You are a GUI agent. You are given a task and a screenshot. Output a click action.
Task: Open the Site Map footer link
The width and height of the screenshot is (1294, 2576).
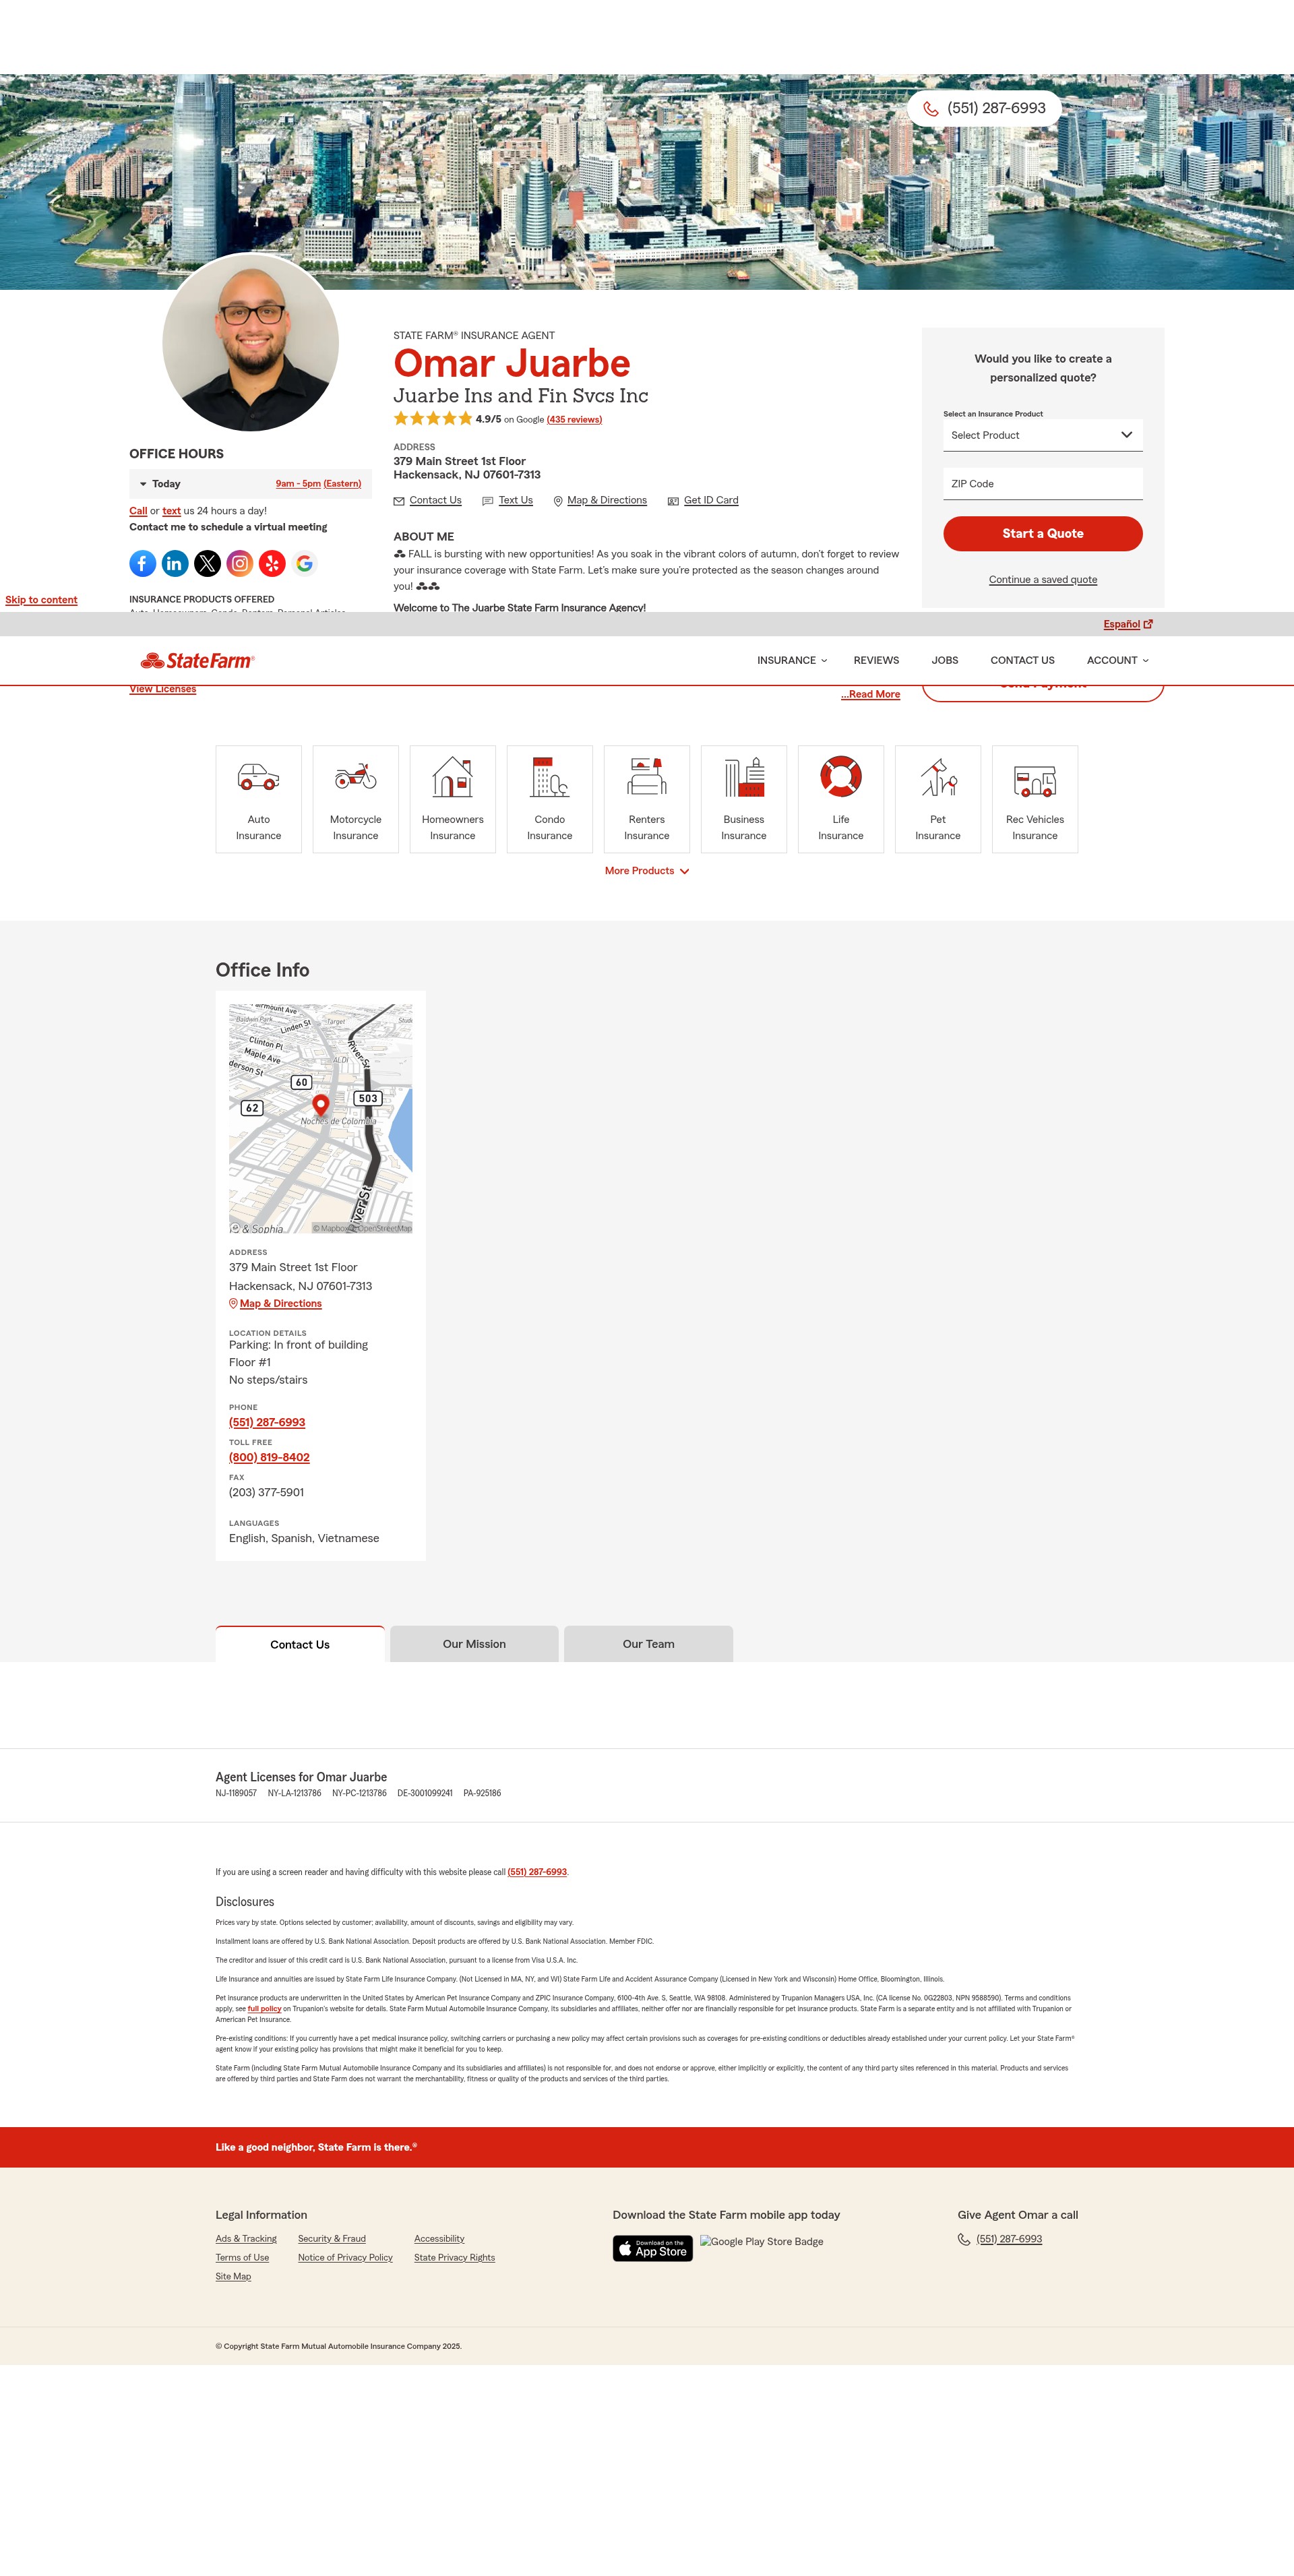pos(233,2278)
